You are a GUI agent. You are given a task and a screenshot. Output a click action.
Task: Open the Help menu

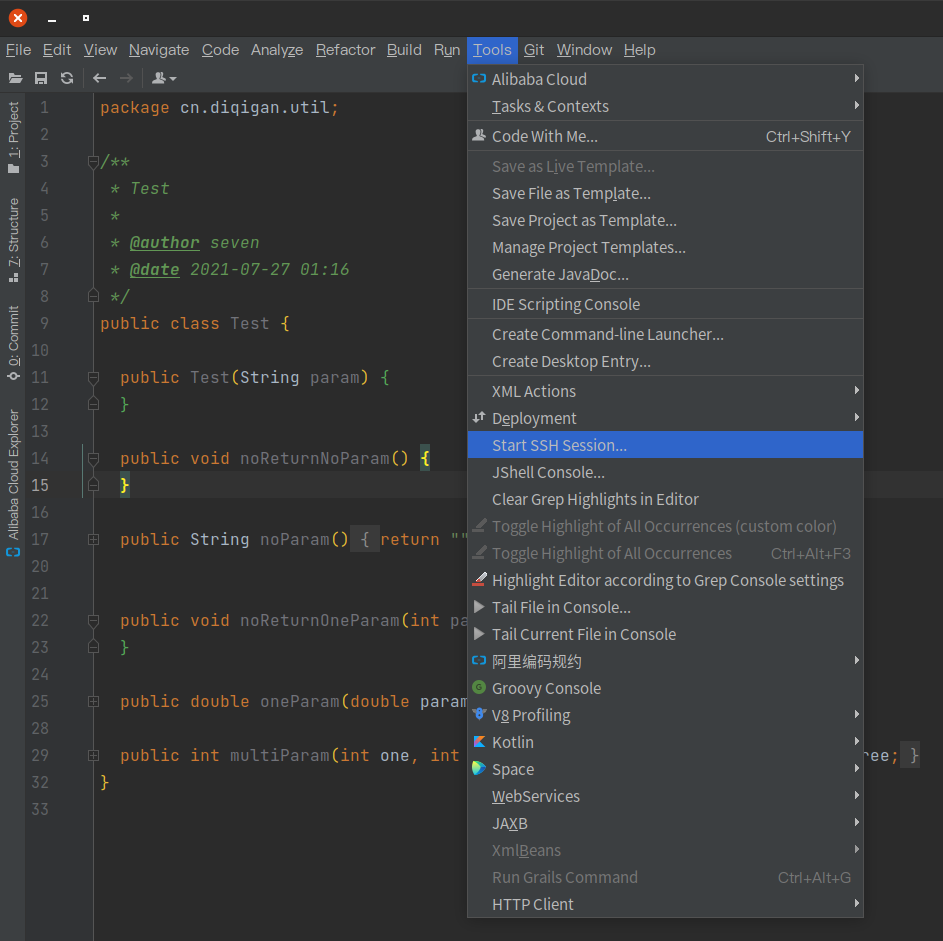[639, 50]
